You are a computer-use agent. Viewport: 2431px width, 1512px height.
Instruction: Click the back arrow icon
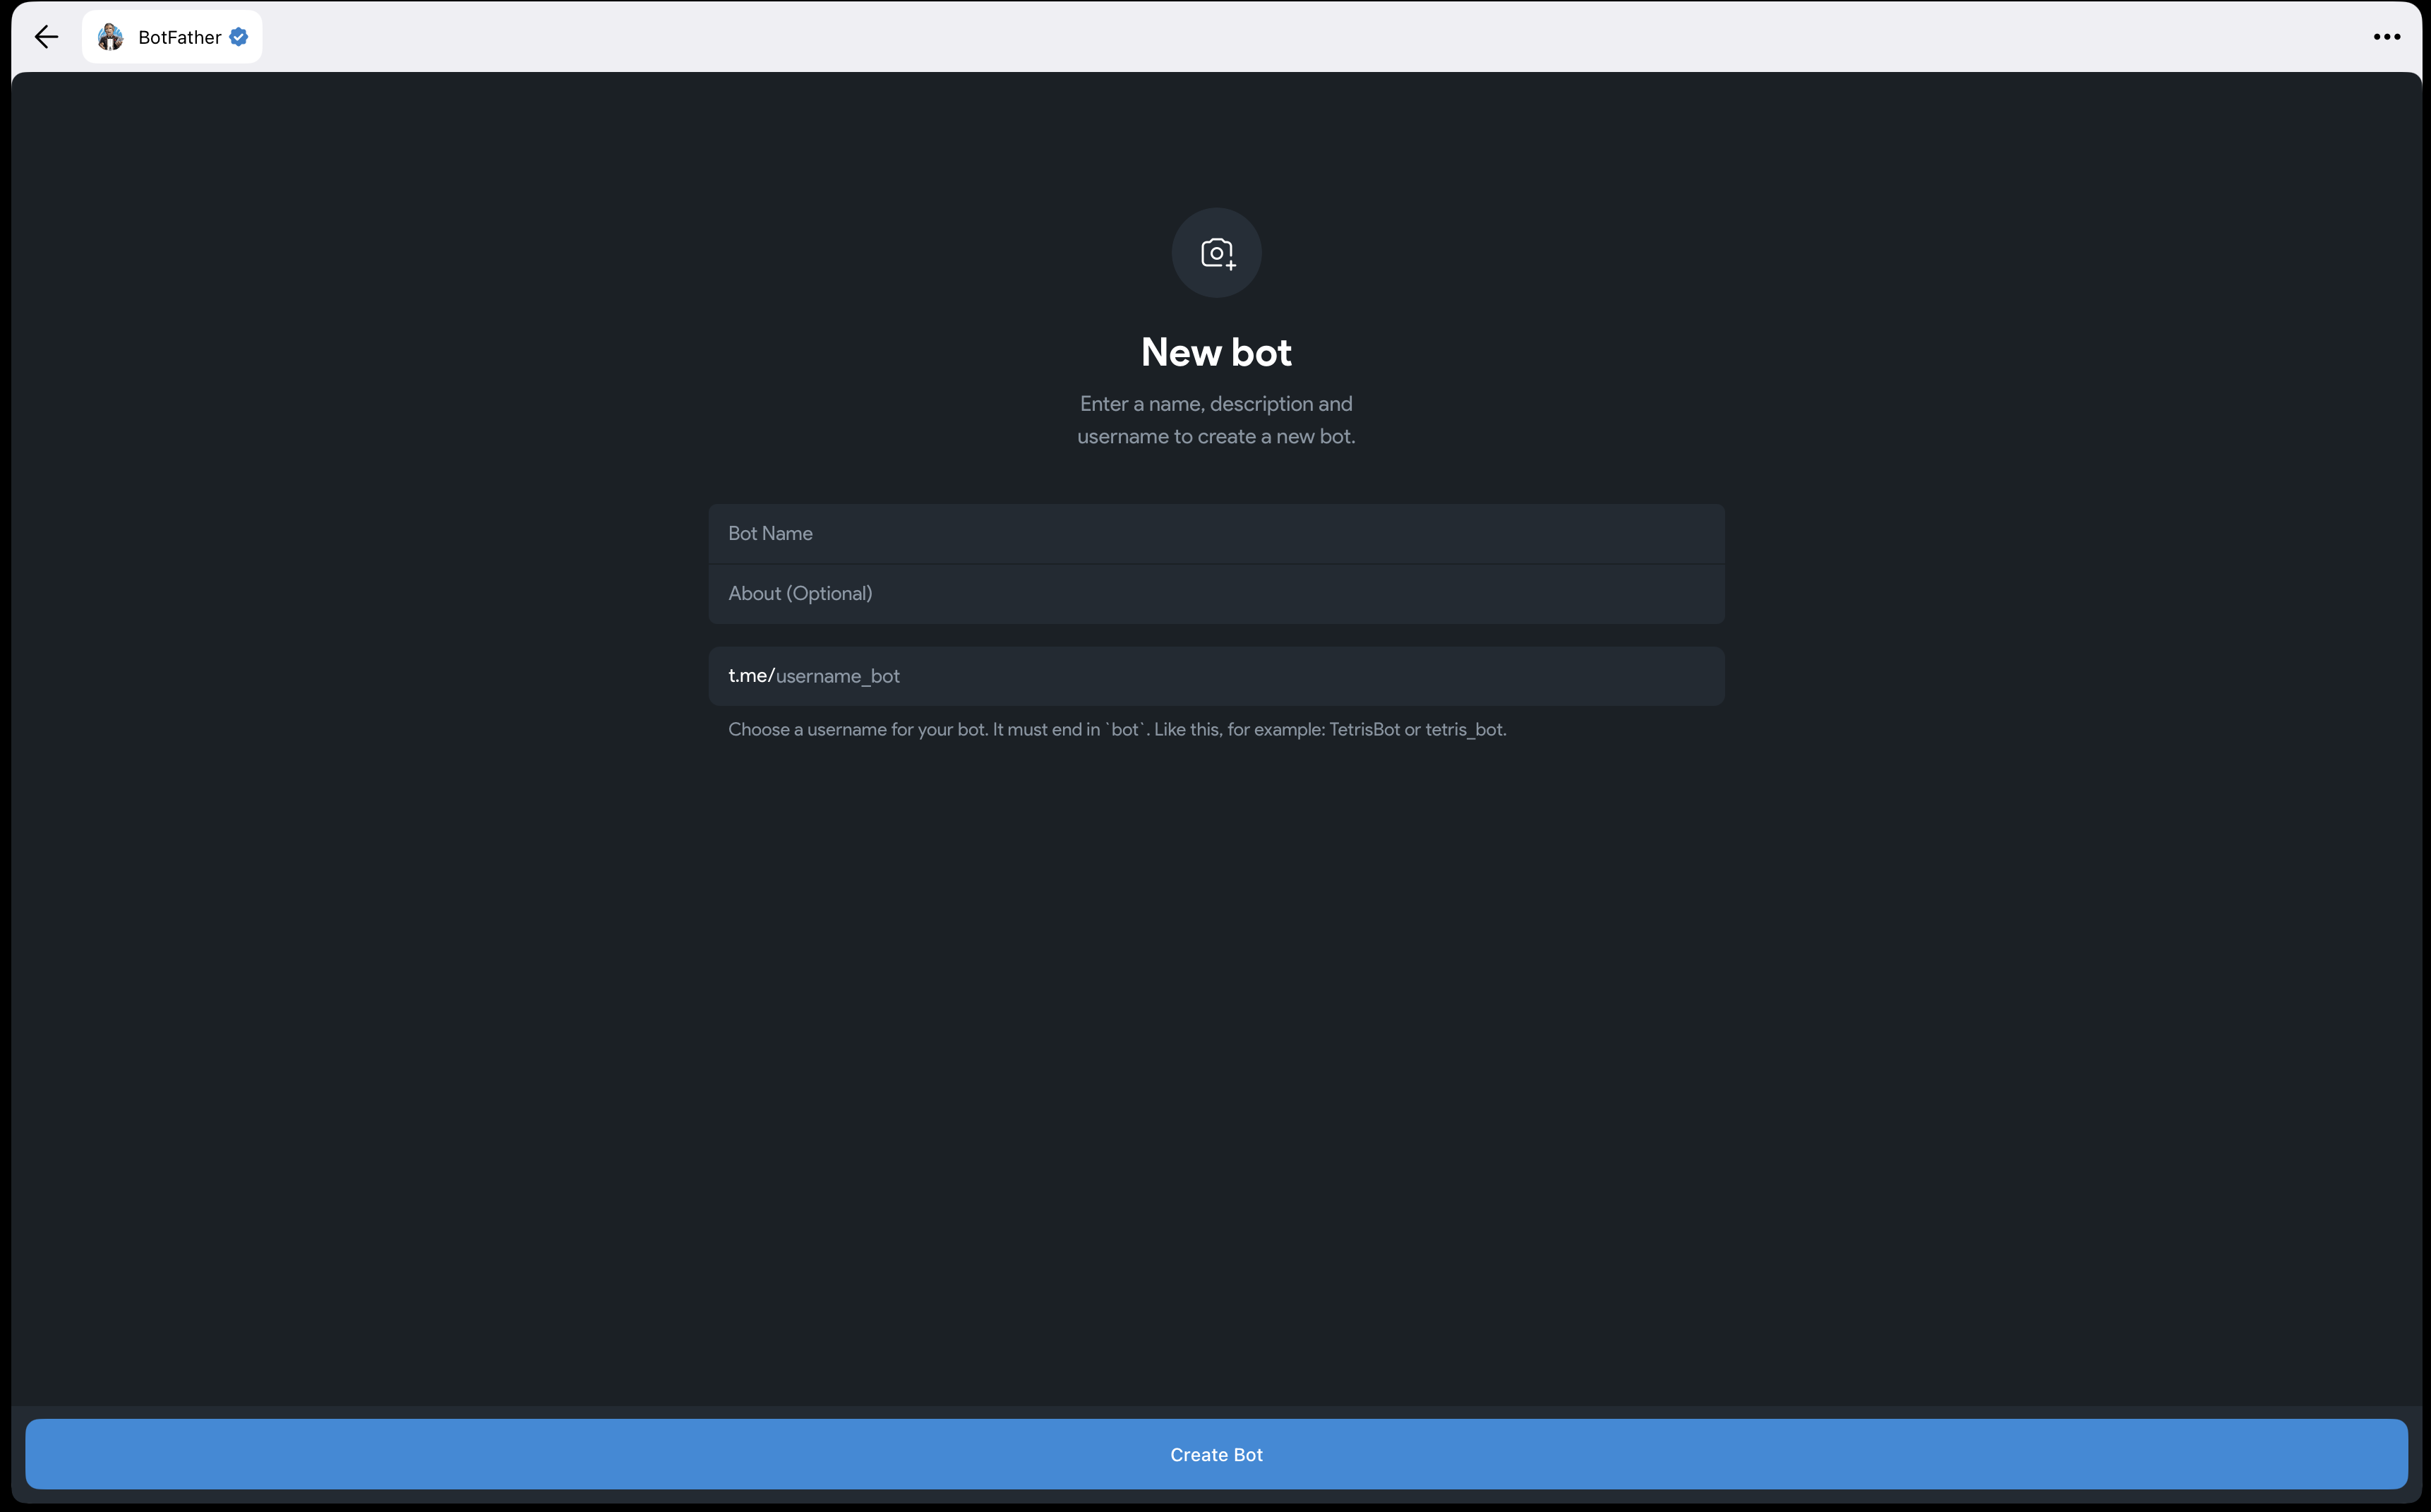tap(46, 37)
